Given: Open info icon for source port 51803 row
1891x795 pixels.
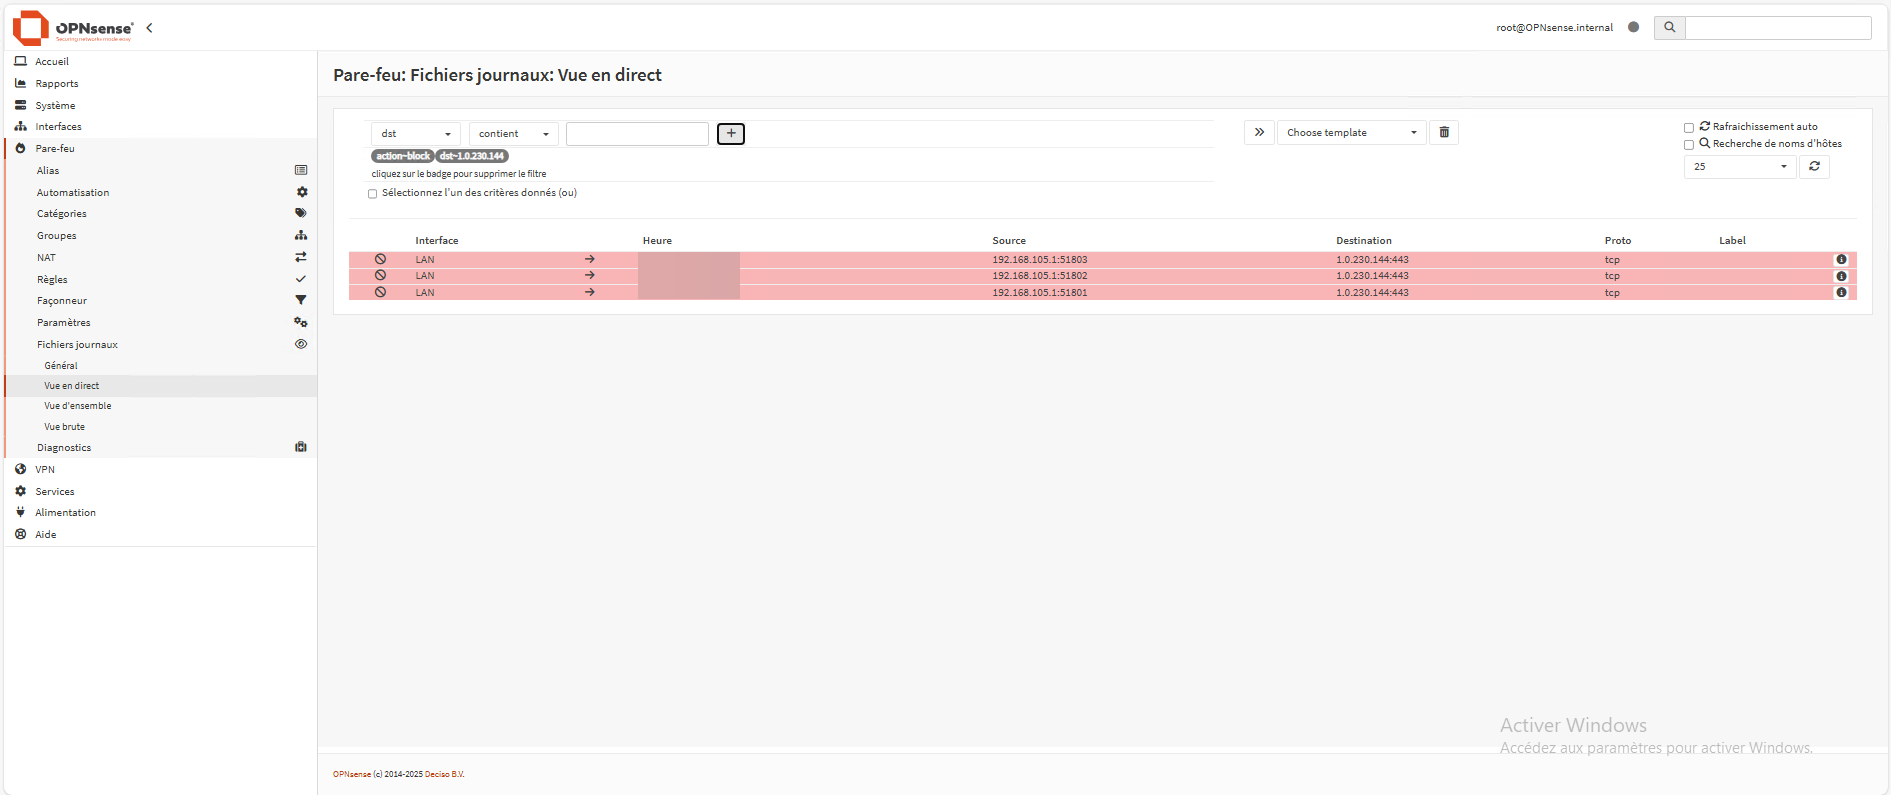Looking at the screenshot, I should (x=1841, y=259).
